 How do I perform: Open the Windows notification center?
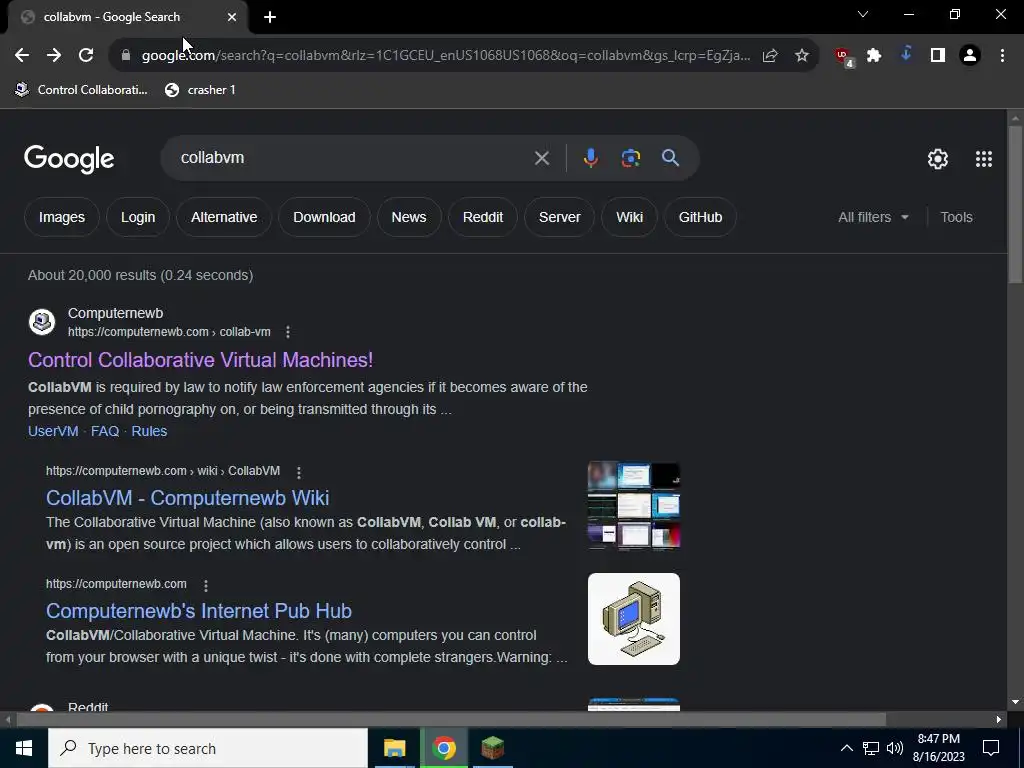[x=991, y=748]
